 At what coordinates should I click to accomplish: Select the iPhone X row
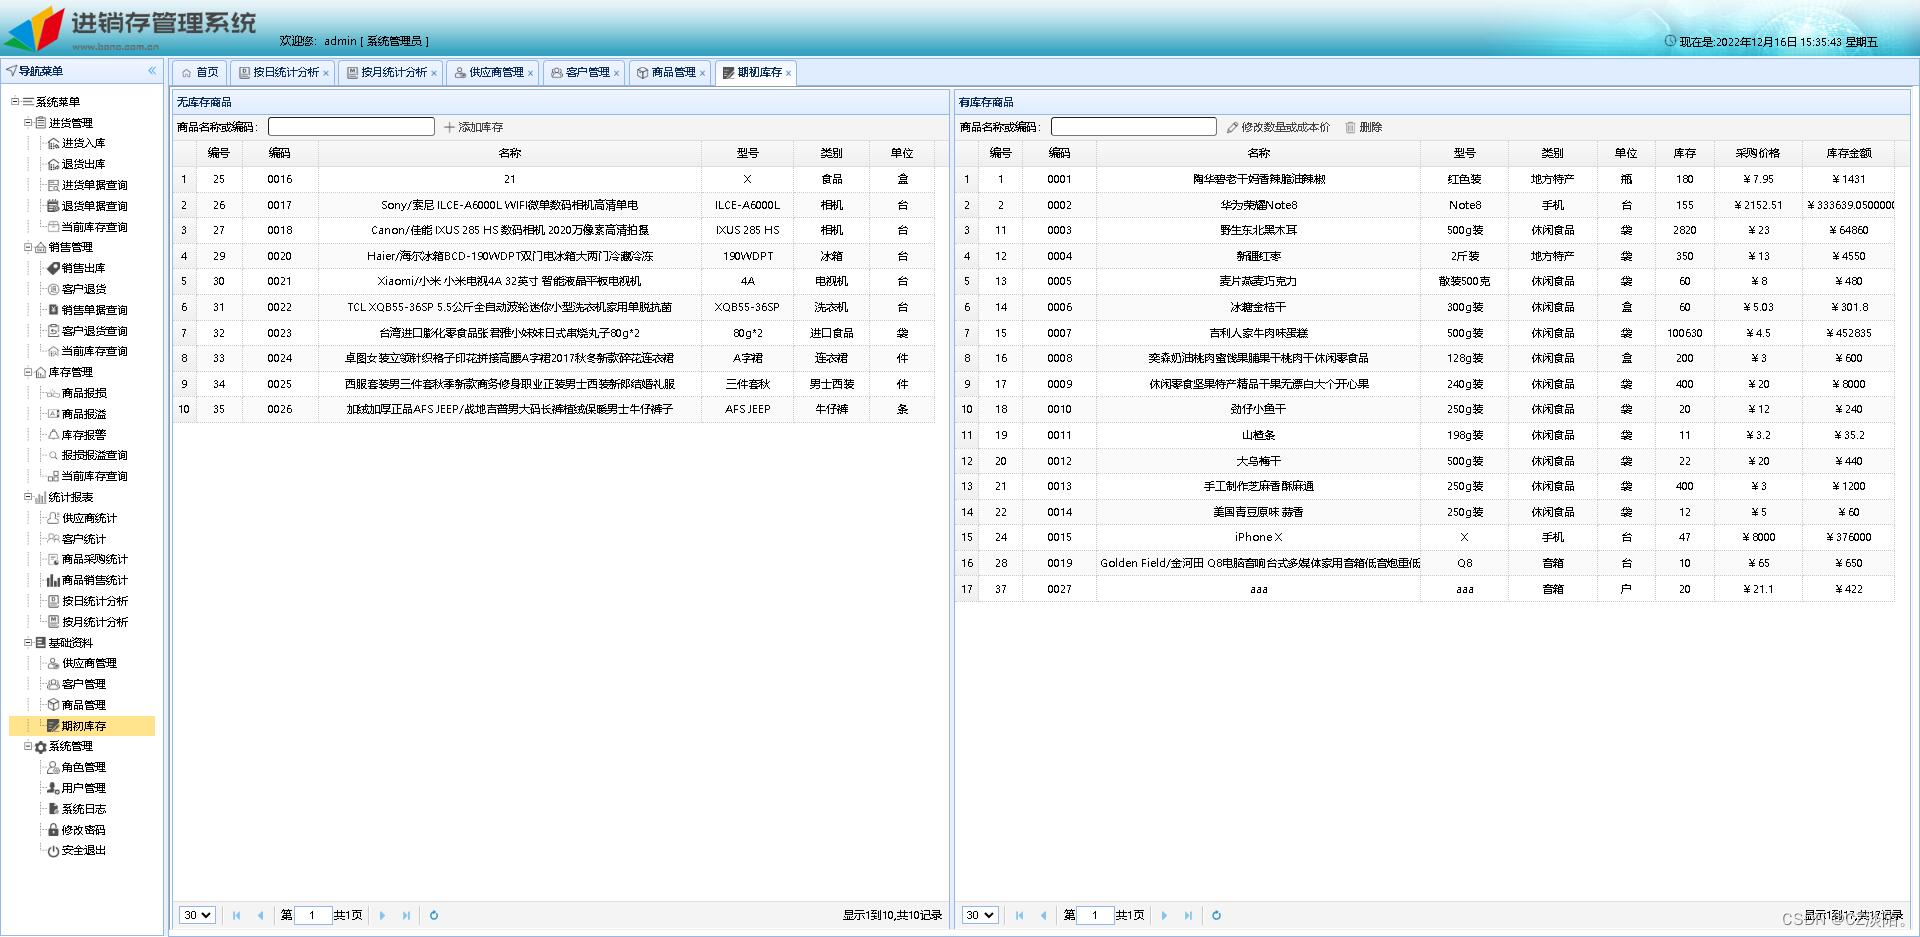pos(1425,537)
